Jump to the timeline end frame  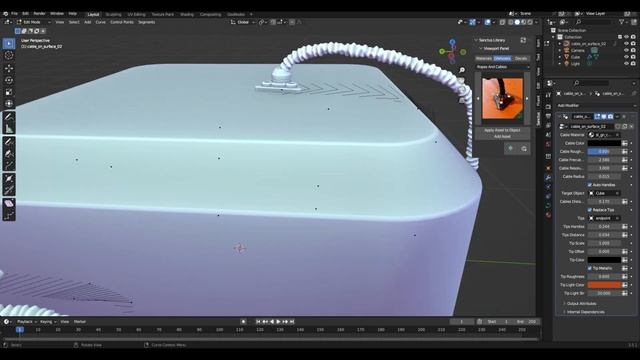pyautogui.click(x=292, y=322)
